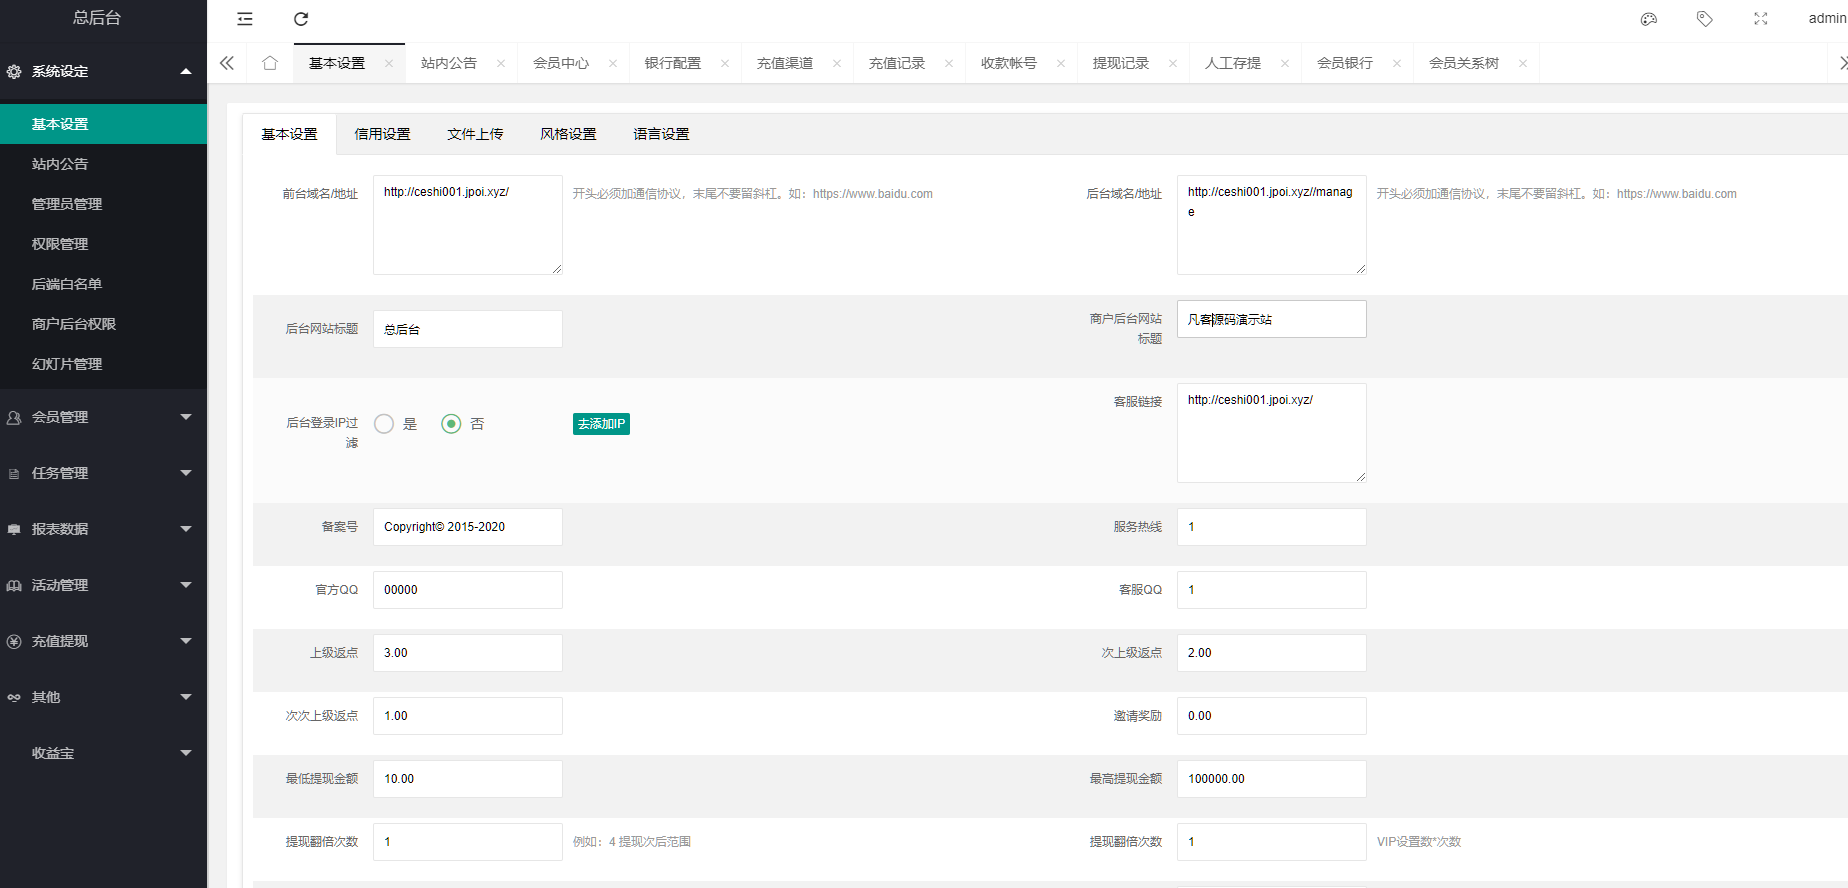This screenshot has width=1848, height=888.
Task: Expand the 报表数据 menu group
Action: click(103, 529)
